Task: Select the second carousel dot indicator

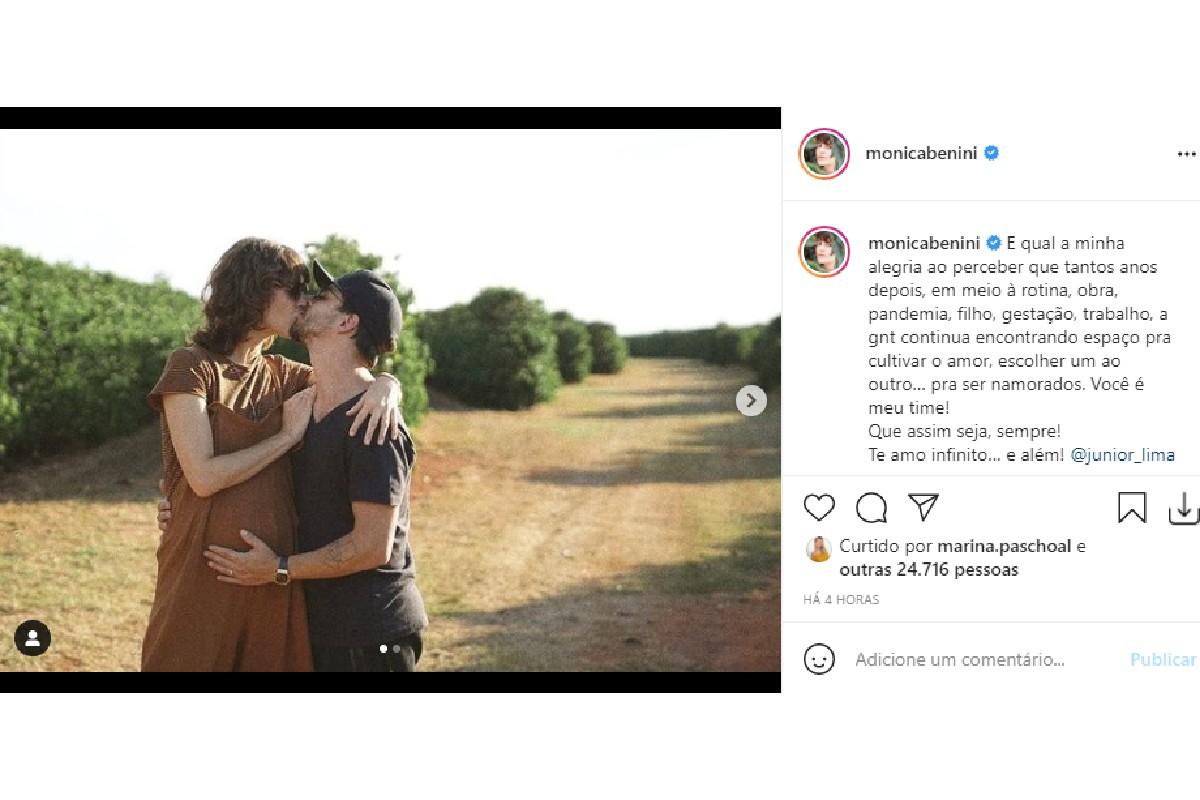Action: [x=397, y=649]
